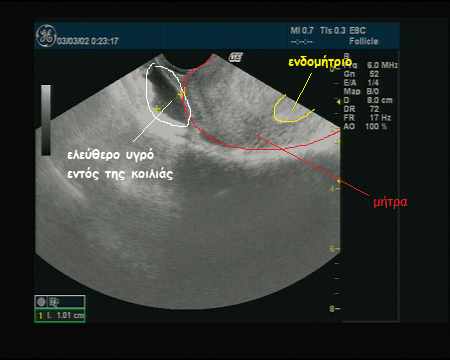Viewport: 450px width, 360px height.
Task: Click the yellow depth triangle beside the D parameter
Action: click(338, 101)
